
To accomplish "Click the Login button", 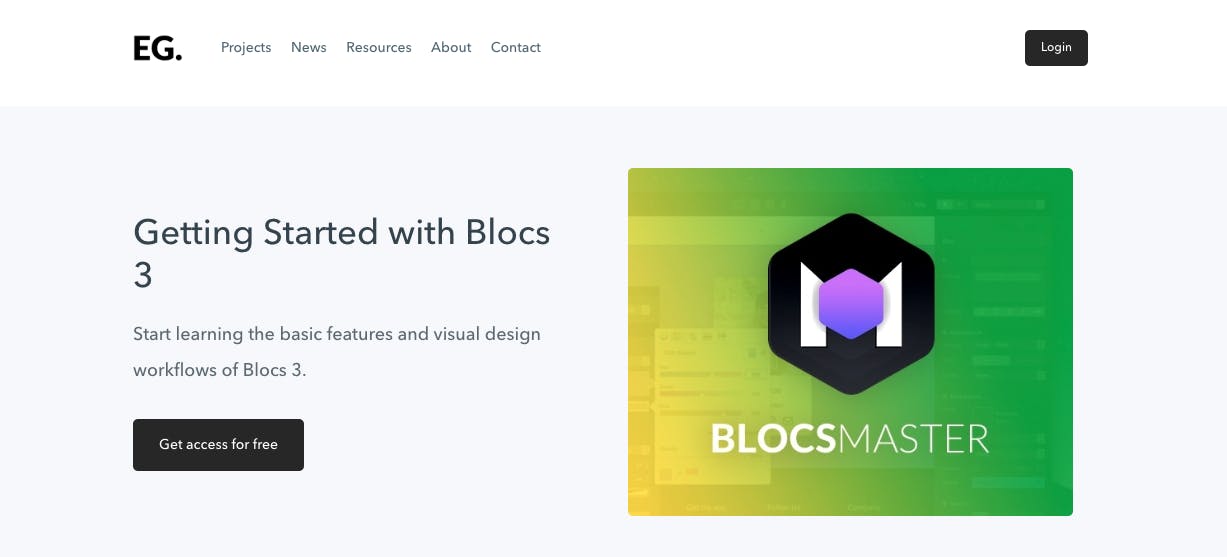I will [1056, 48].
